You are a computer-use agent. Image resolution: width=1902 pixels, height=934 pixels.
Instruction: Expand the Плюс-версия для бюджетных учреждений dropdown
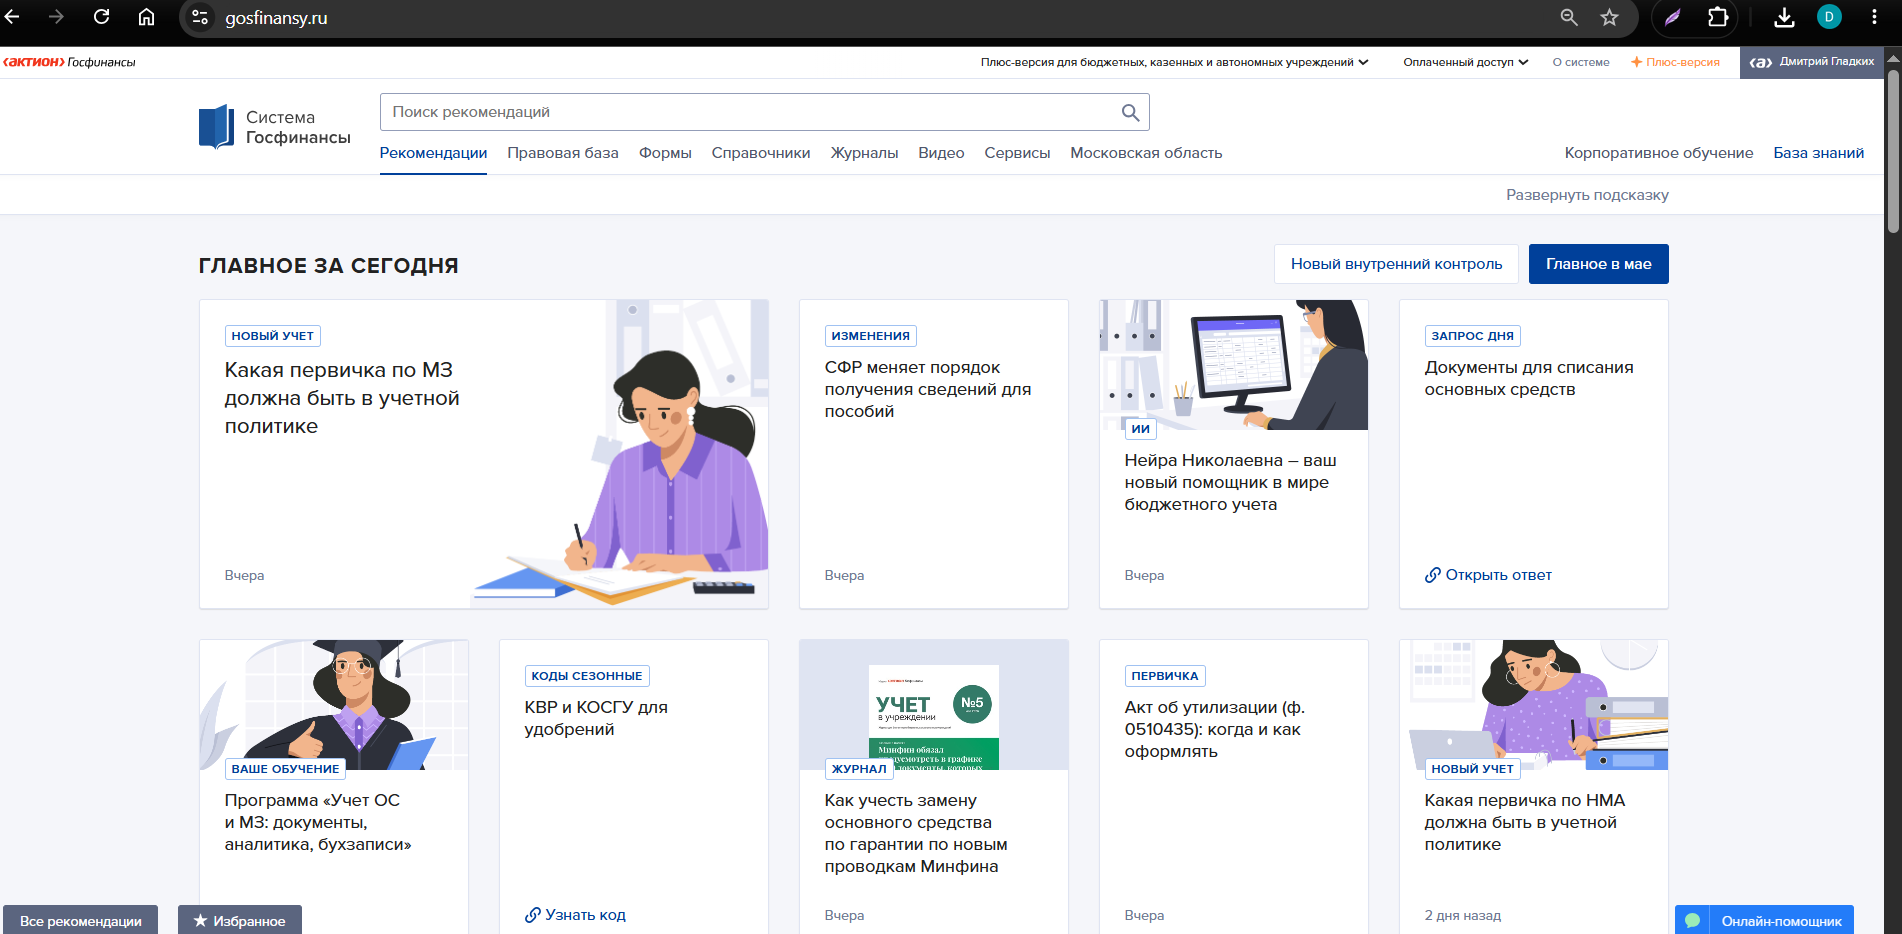1174,62
